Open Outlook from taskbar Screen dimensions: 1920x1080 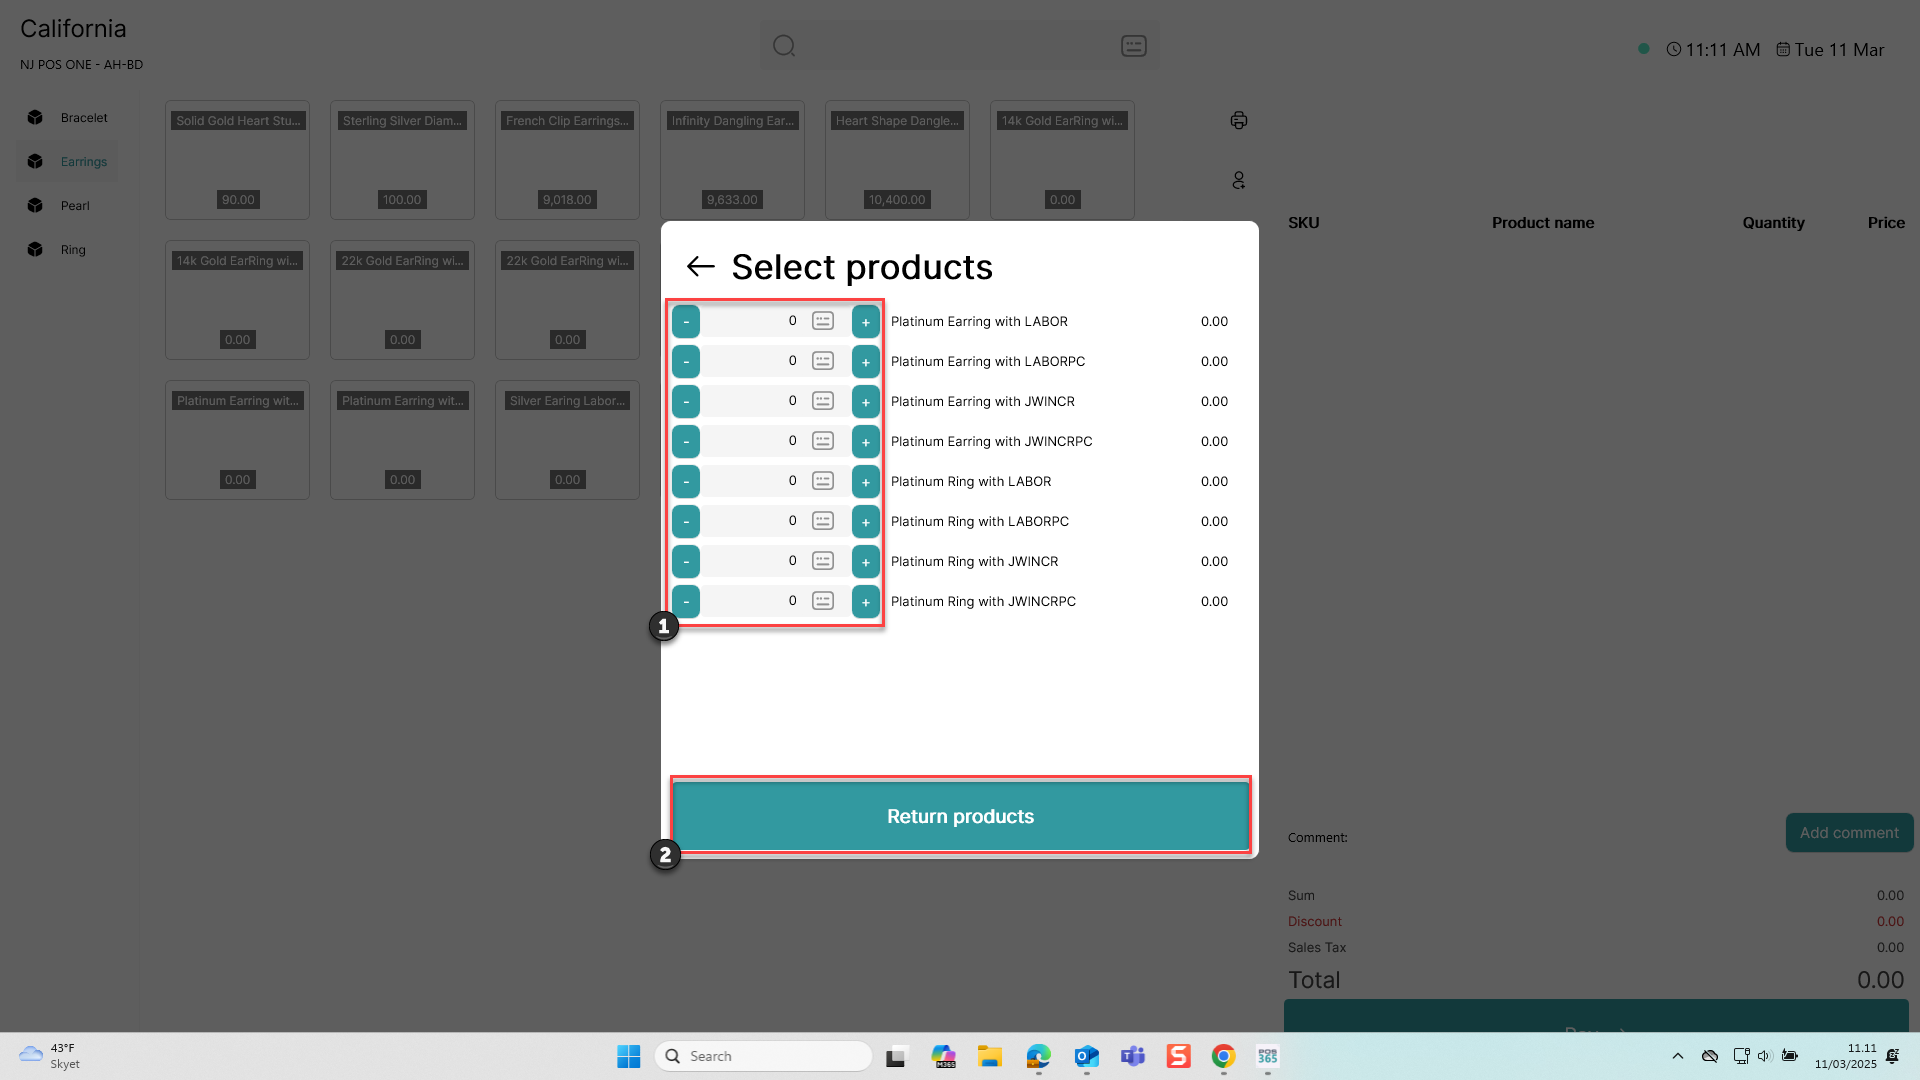point(1087,1056)
